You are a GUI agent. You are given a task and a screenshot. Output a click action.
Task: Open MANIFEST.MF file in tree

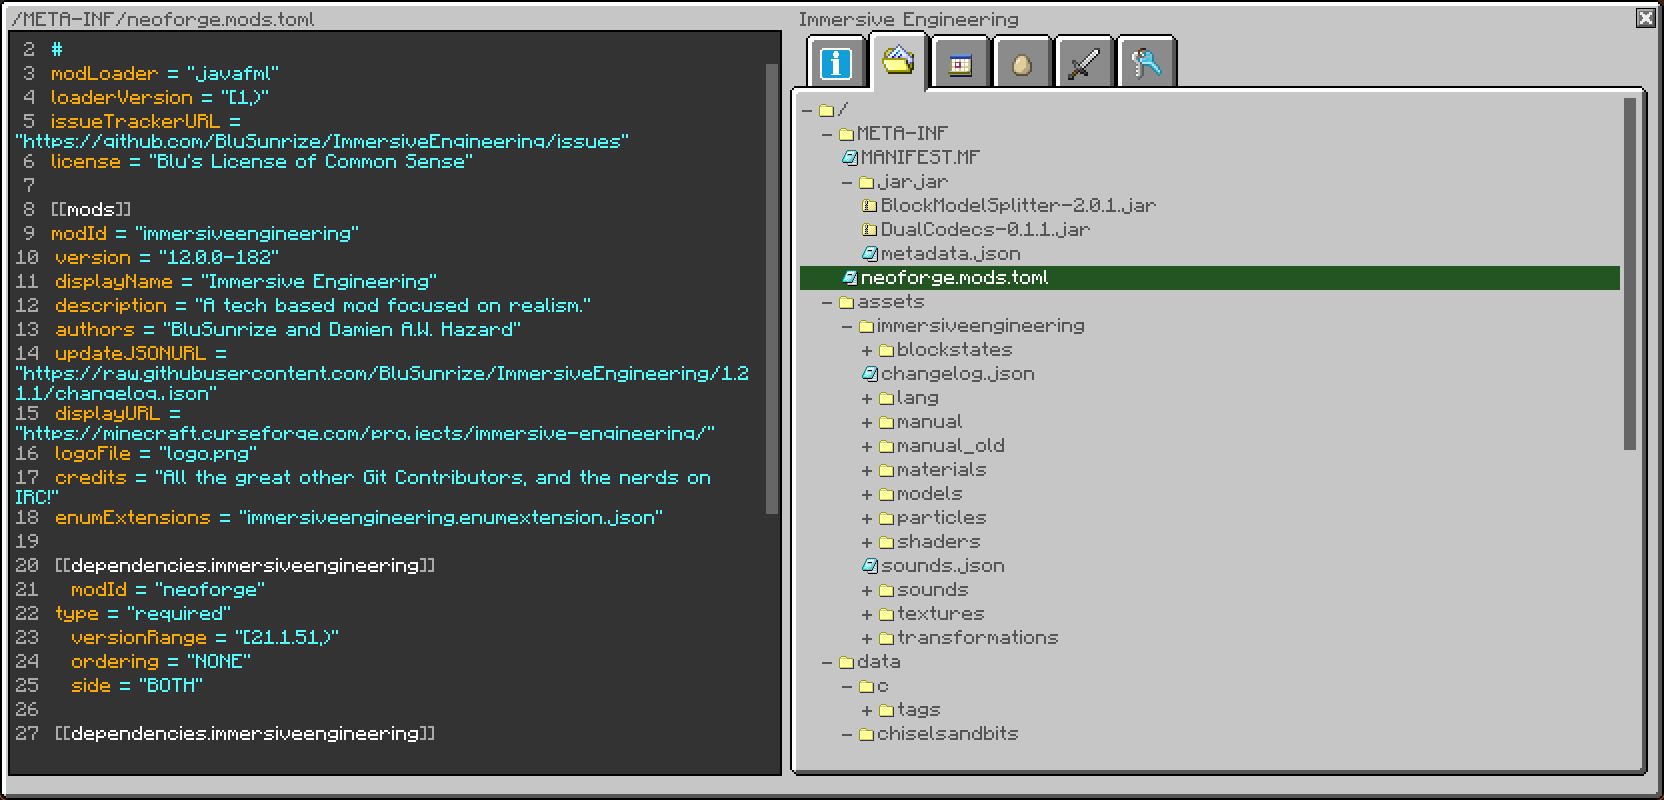tap(919, 158)
